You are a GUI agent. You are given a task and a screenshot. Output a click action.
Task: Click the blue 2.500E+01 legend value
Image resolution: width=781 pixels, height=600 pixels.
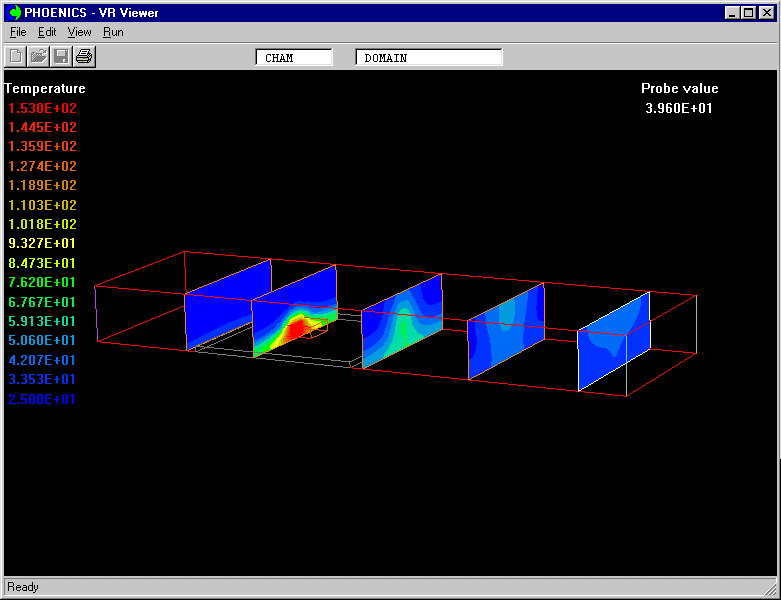point(42,399)
